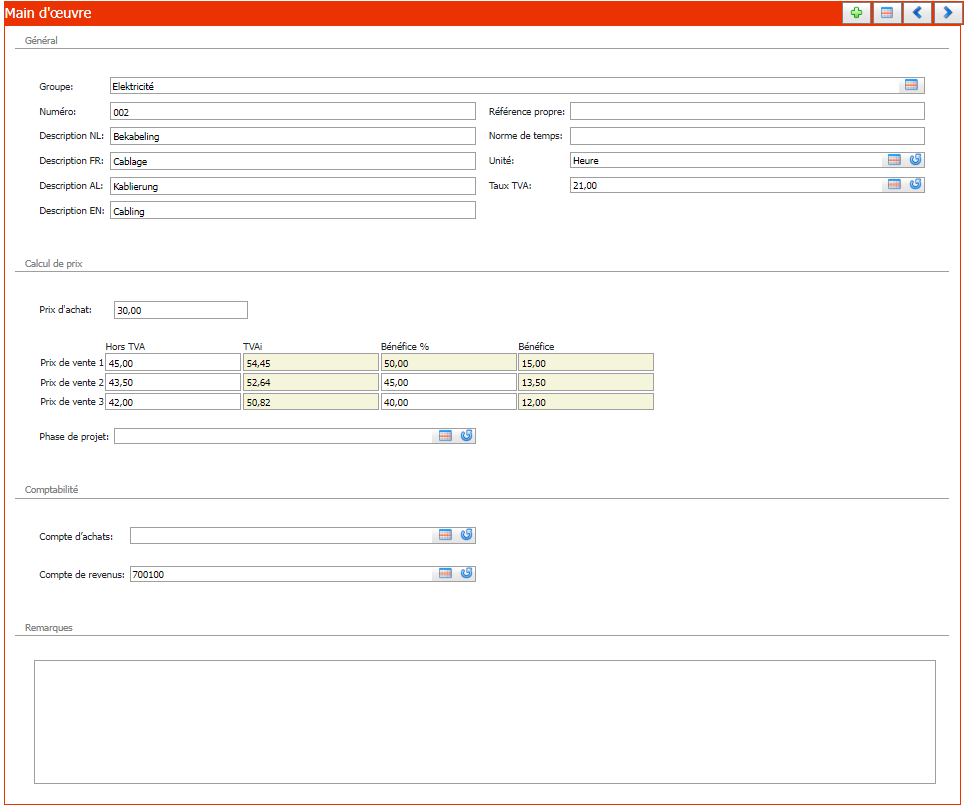Click TVAi value 50,82

(311, 402)
